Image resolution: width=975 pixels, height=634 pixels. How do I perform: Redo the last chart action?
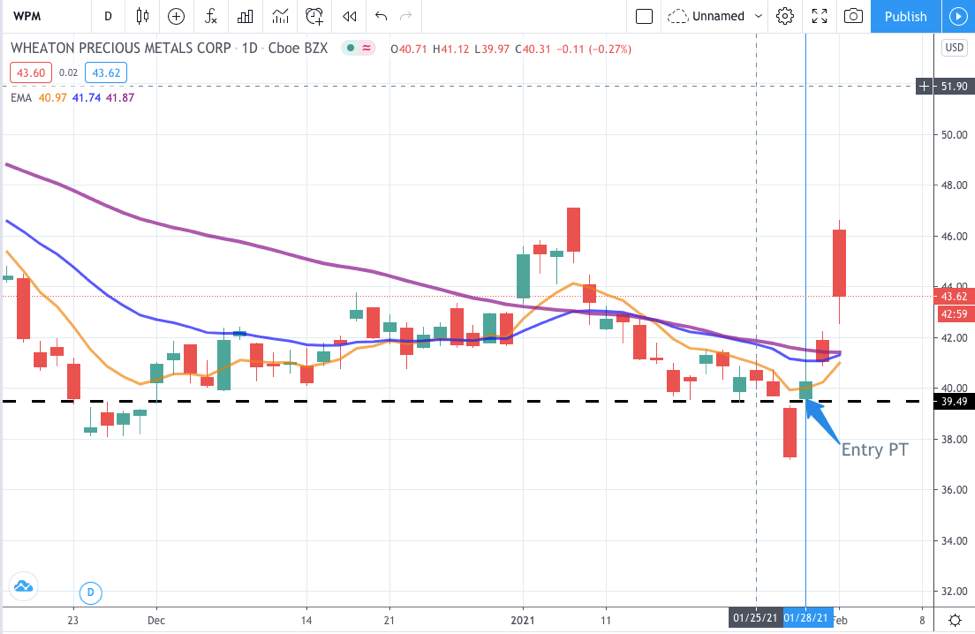(405, 16)
